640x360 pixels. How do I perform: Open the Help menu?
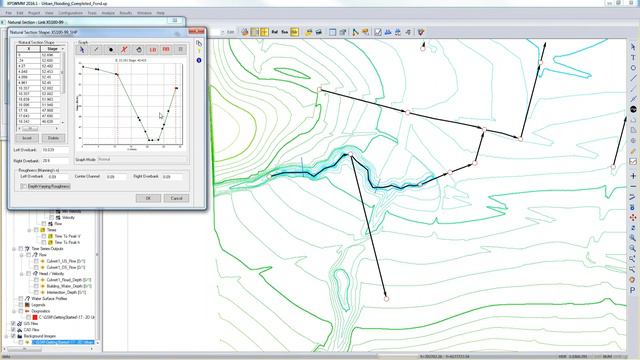160,13
